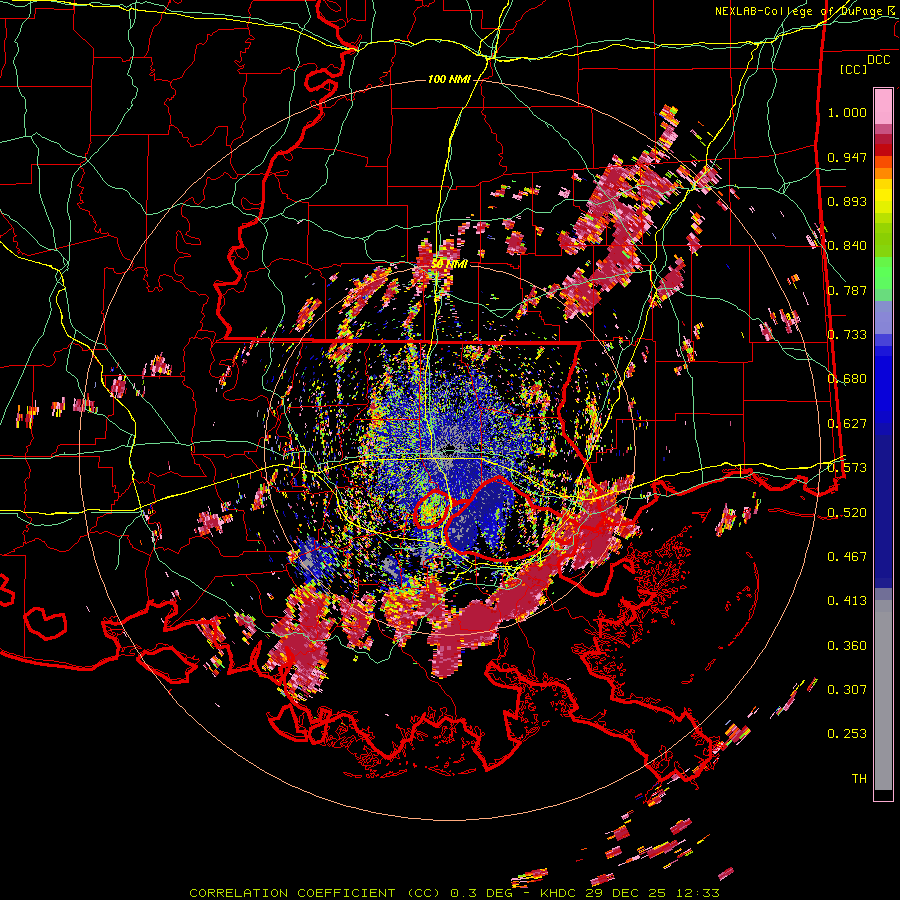Select the 0.893 legend value
The height and width of the screenshot is (900, 900).
[847, 201]
